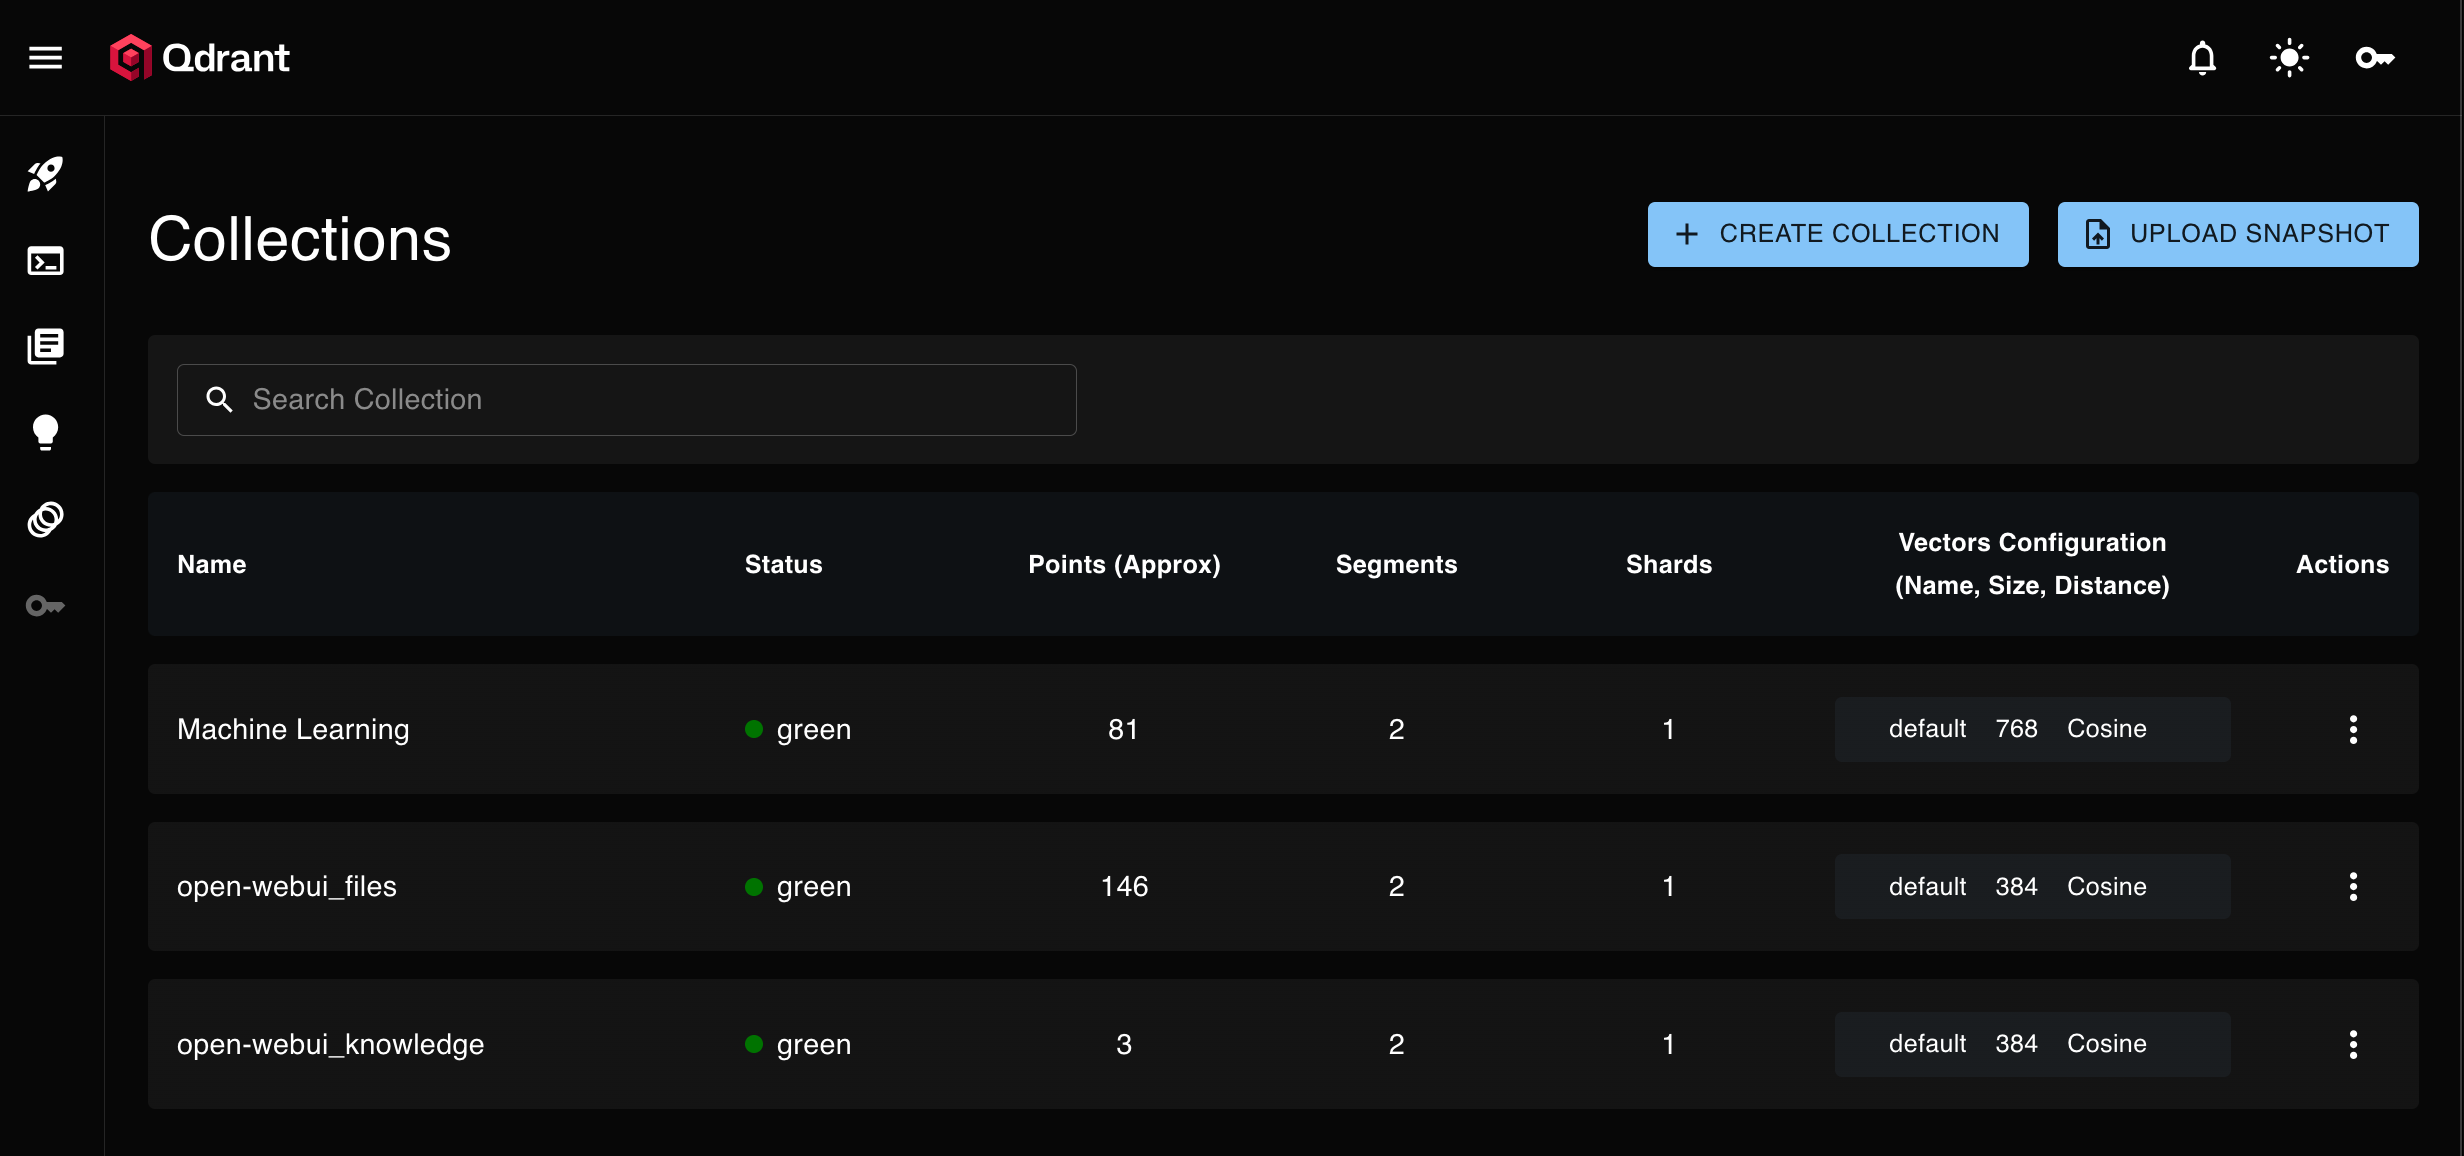Screen dimensions: 2464x1156
Task: Open the open-webui_knowledge collection
Action: [x=330, y=1044]
